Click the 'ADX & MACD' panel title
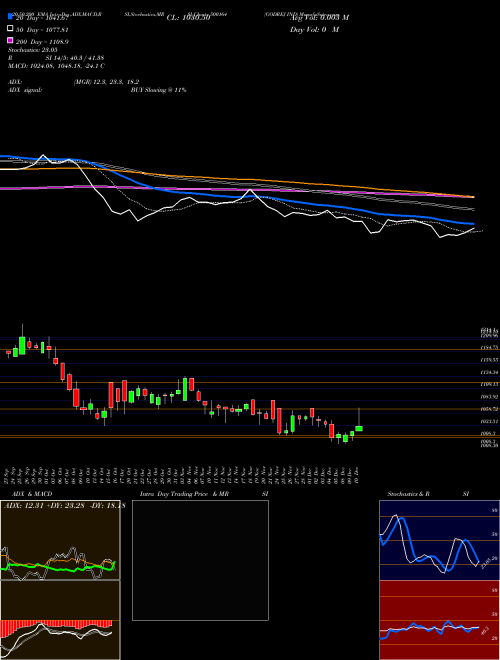This screenshot has width=500, height=660. point(32,494)
